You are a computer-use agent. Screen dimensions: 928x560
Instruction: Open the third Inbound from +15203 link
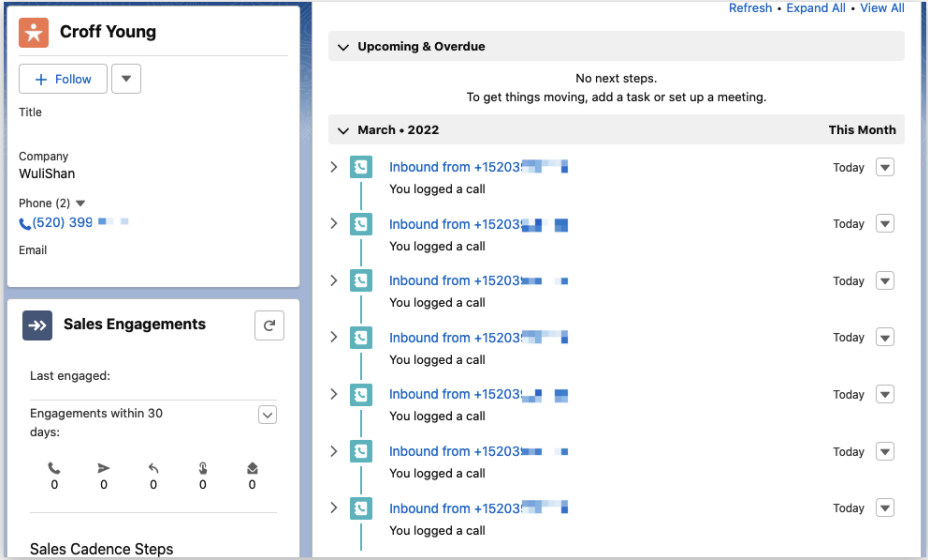click(478, 281)
